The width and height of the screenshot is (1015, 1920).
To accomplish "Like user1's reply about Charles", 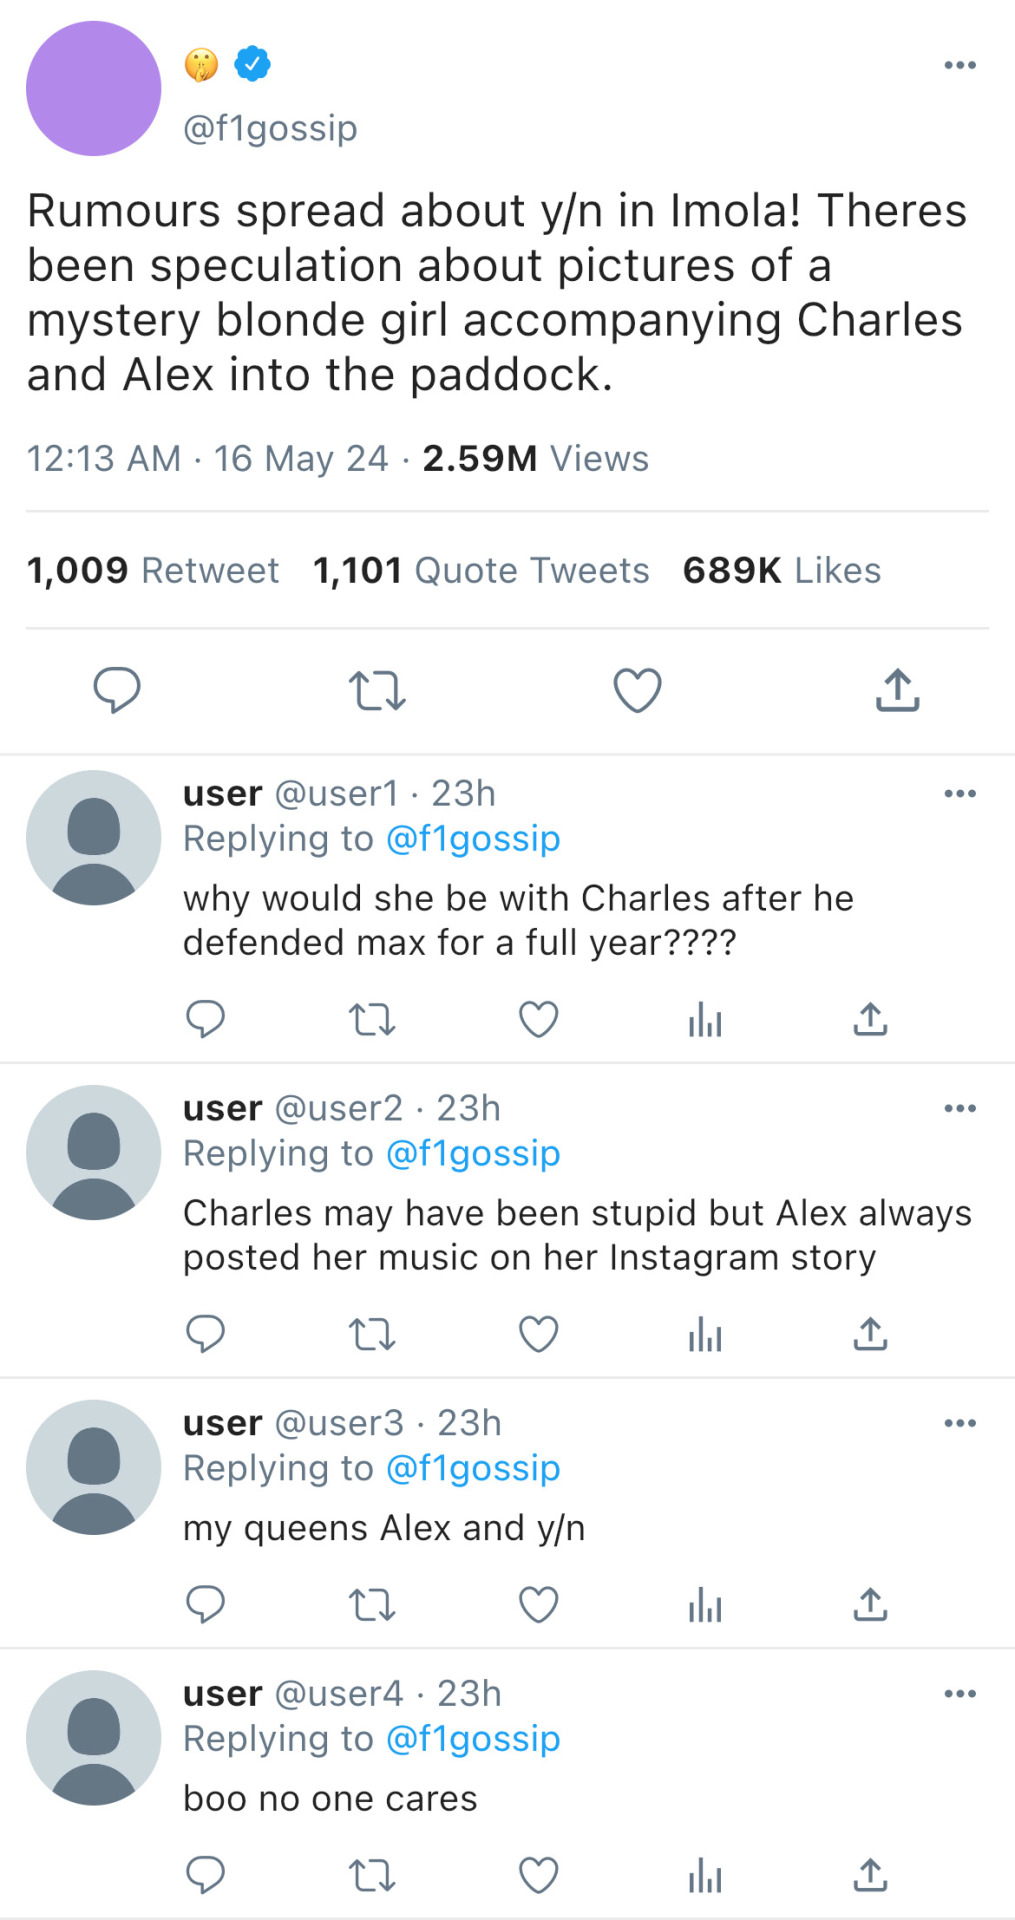I will pyautogui.click(x=538, y=1020).
